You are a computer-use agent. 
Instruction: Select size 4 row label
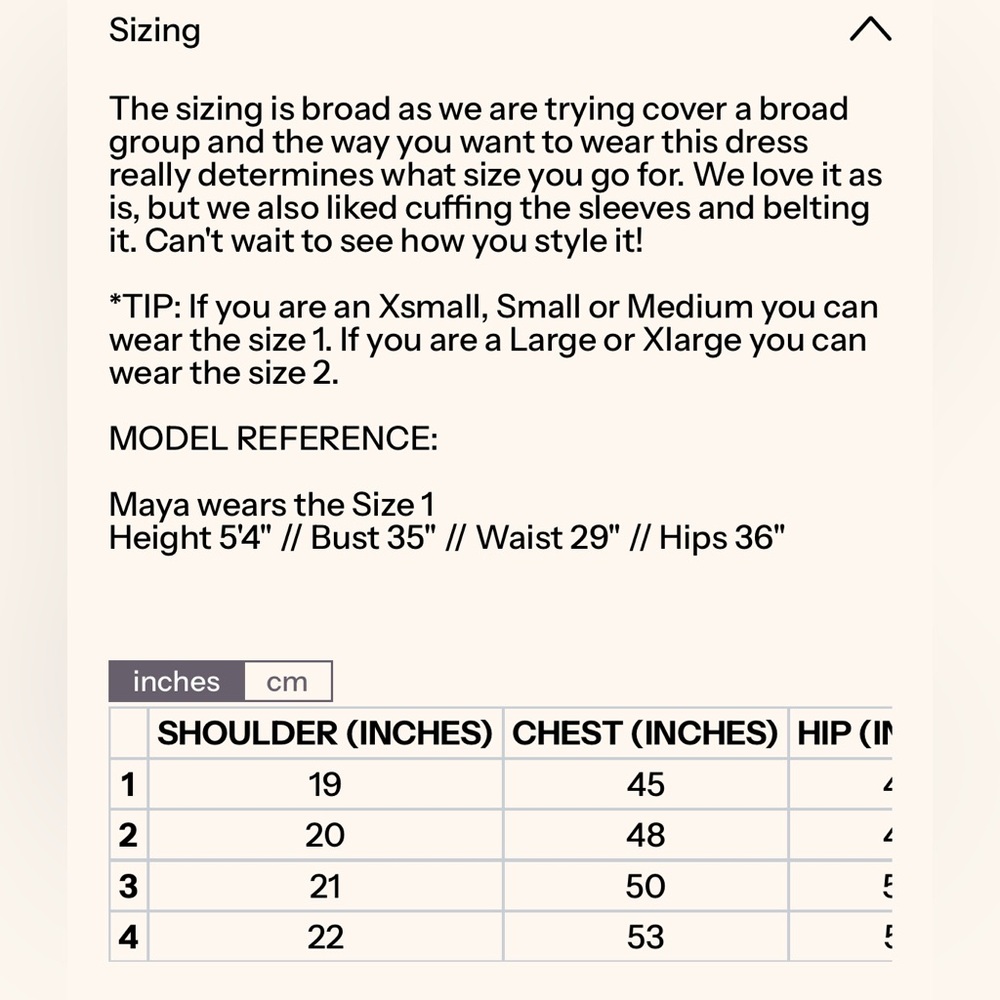coord(128,937)
